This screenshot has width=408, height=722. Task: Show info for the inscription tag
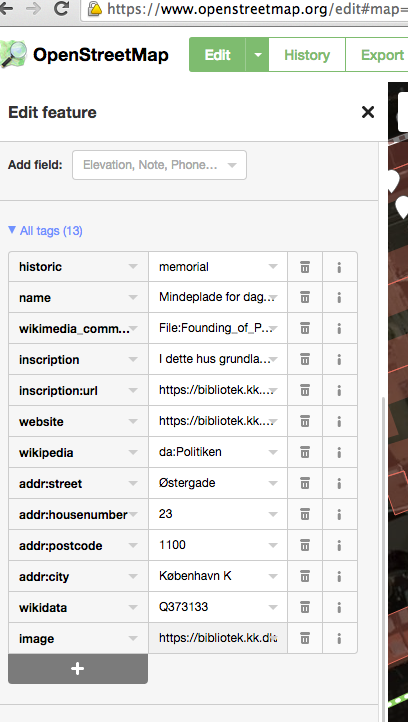339,359
